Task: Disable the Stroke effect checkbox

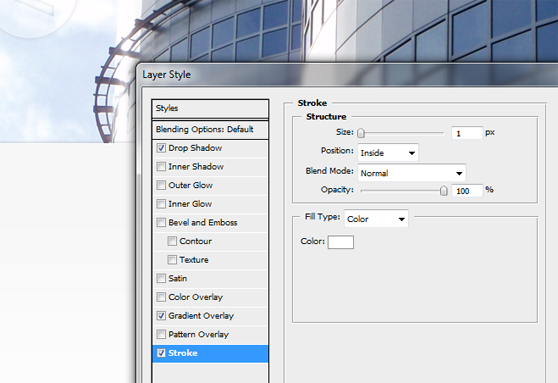Action: (x=161, y=353)
